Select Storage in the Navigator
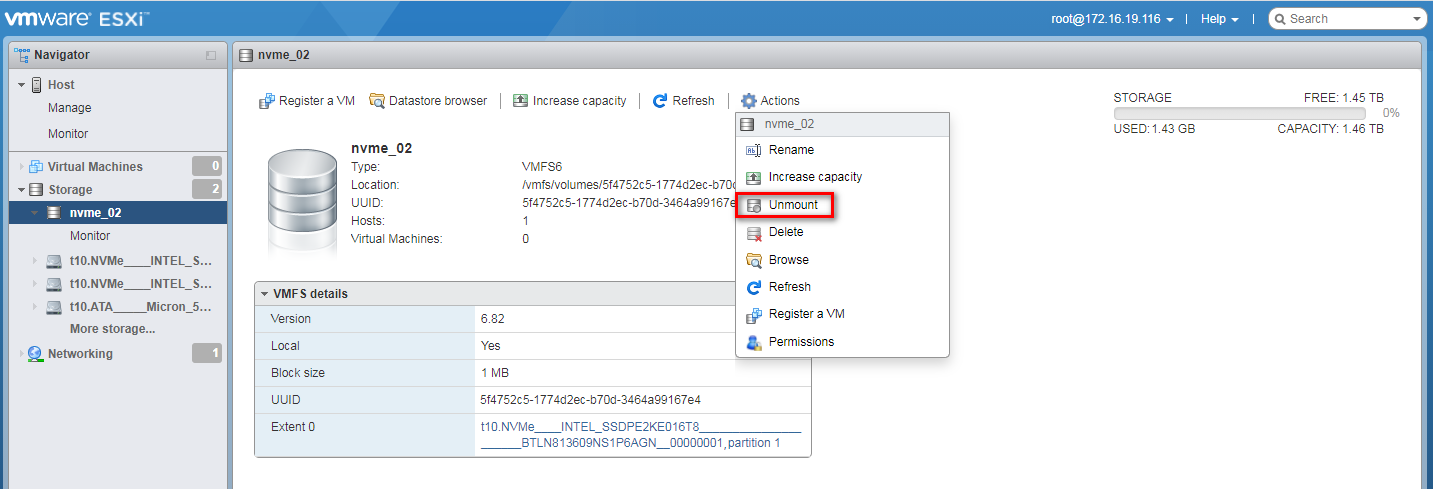Viewport: 1433px width, 489px height. 70,190
